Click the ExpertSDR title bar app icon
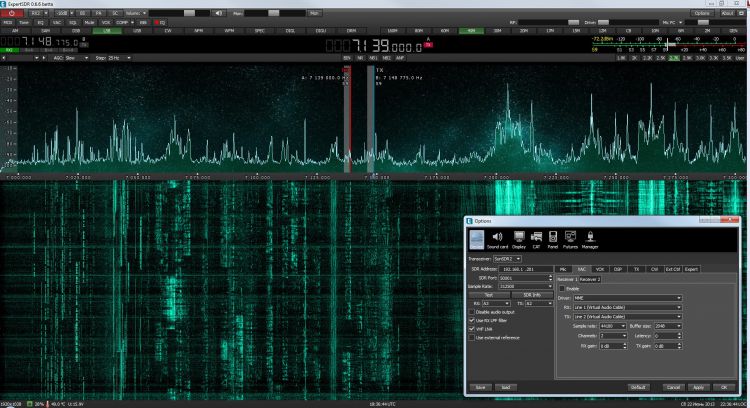This screenshot has height=408, width=750. point(4,4)
